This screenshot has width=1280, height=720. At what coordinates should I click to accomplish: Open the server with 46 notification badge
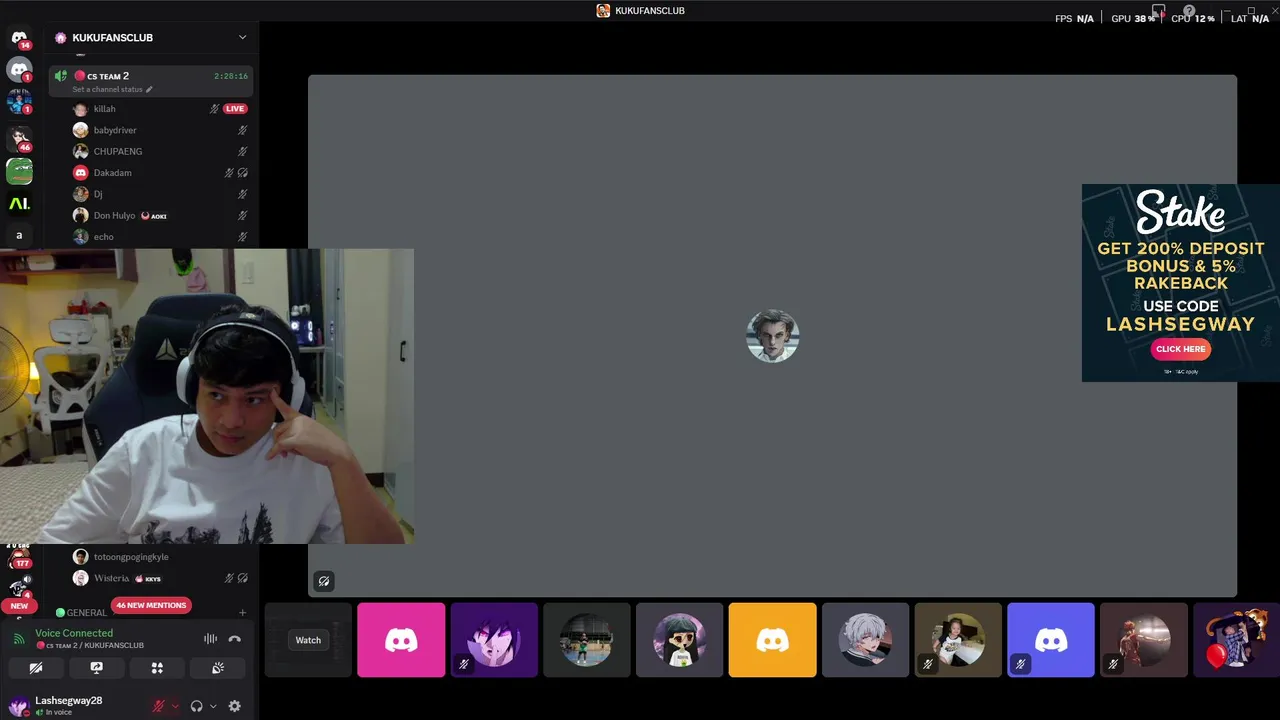(x=19, y=138)
